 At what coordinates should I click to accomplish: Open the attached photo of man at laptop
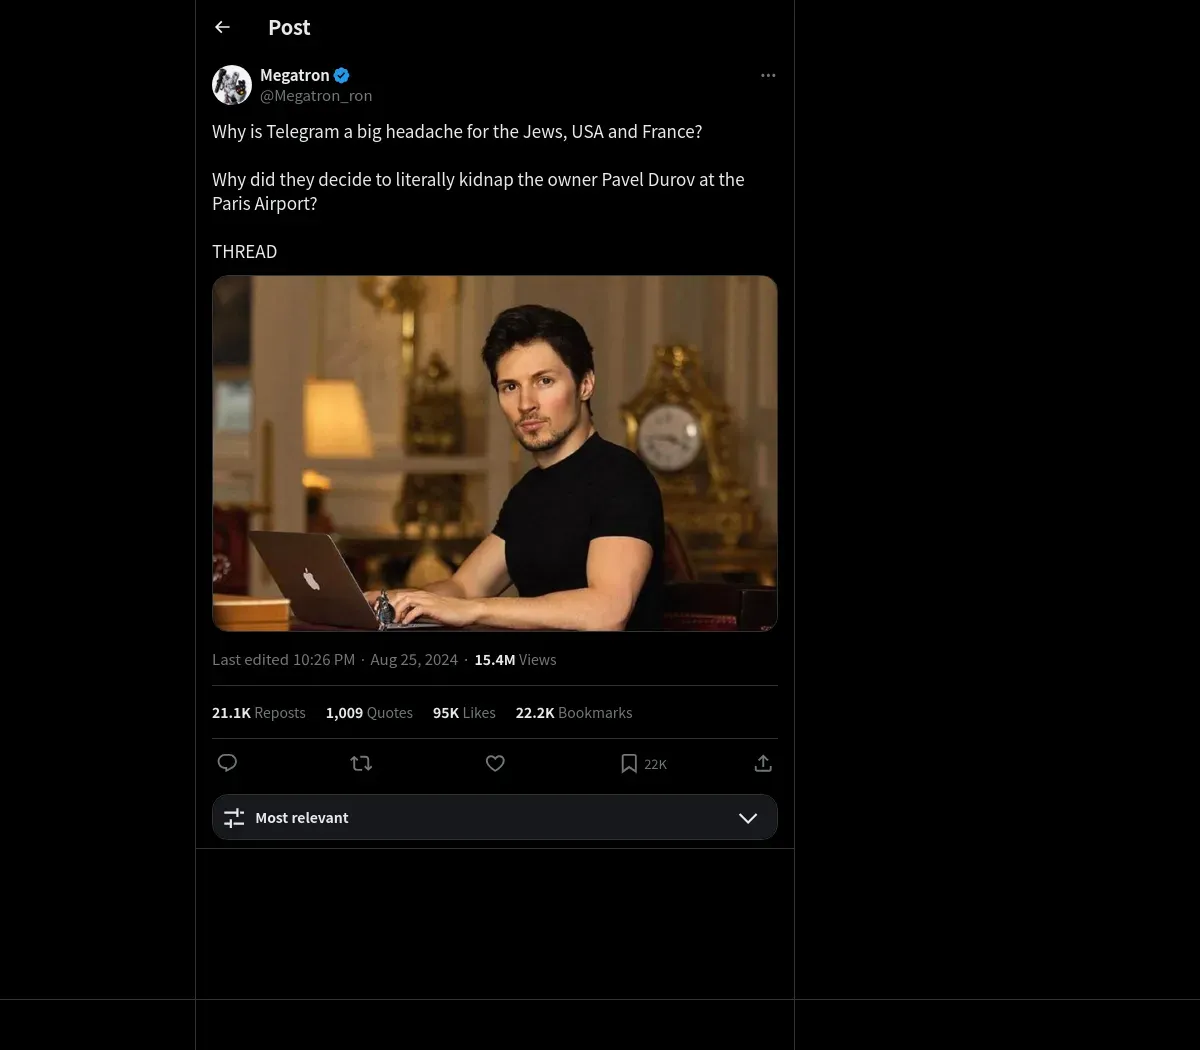[x=494, y=453]
